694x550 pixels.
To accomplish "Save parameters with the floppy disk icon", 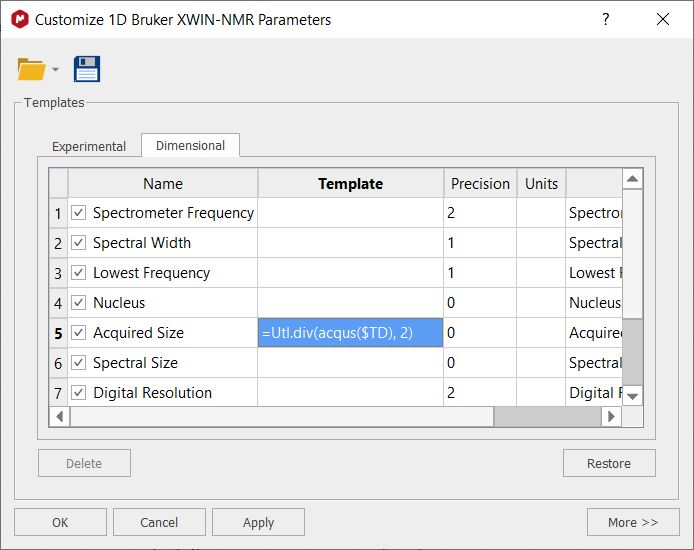I will tap(87, 69).
